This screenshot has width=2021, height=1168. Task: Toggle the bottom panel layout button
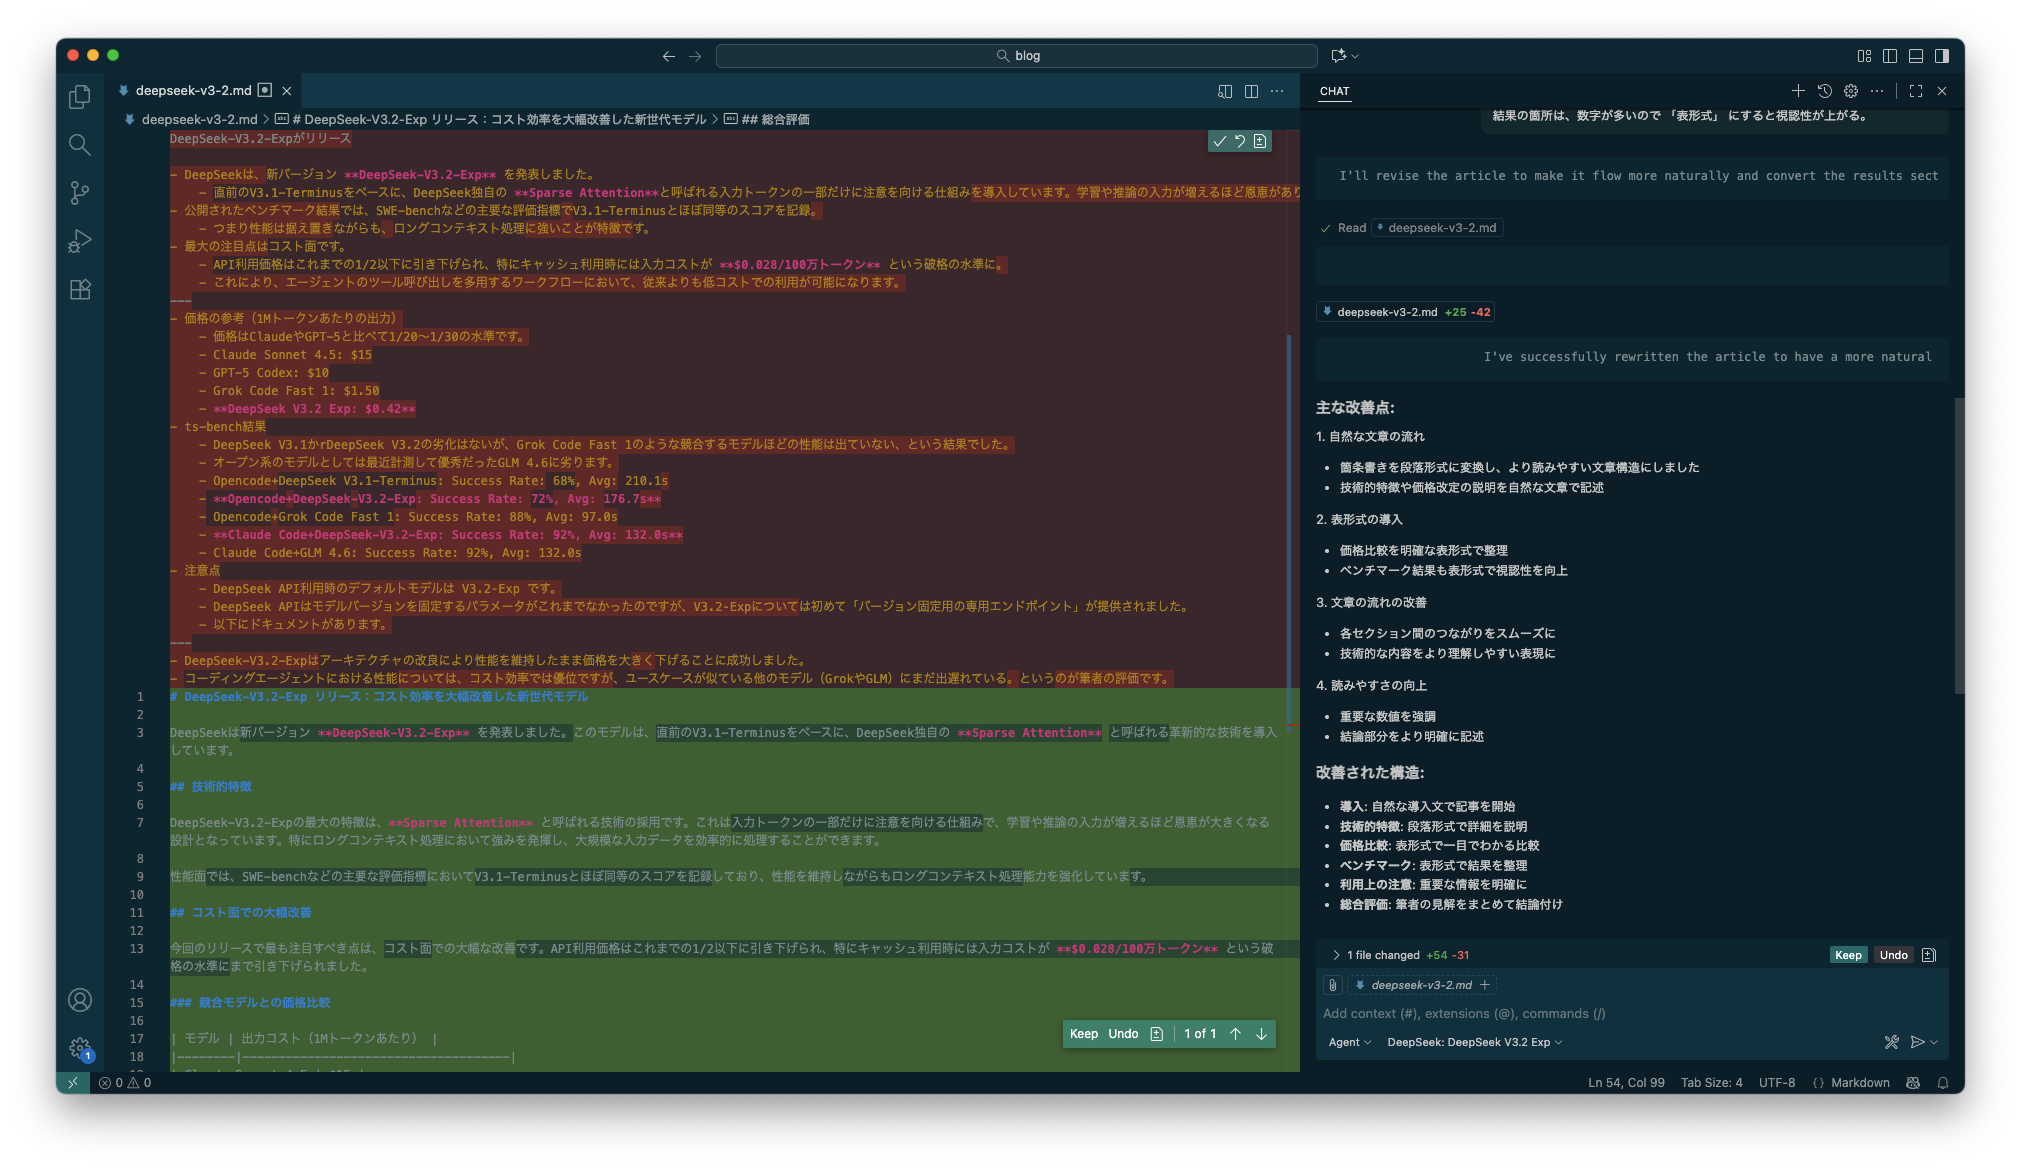point(1915,56)
